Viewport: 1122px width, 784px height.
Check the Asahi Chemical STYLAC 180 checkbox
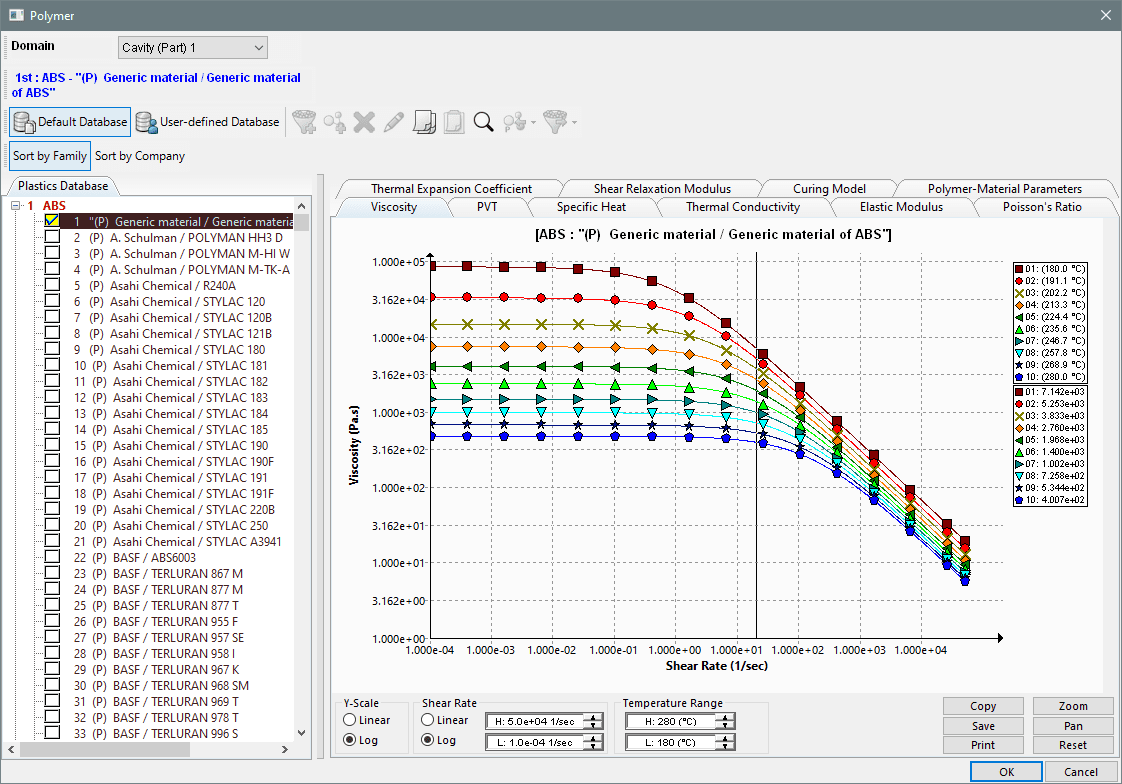pos(52,349)
